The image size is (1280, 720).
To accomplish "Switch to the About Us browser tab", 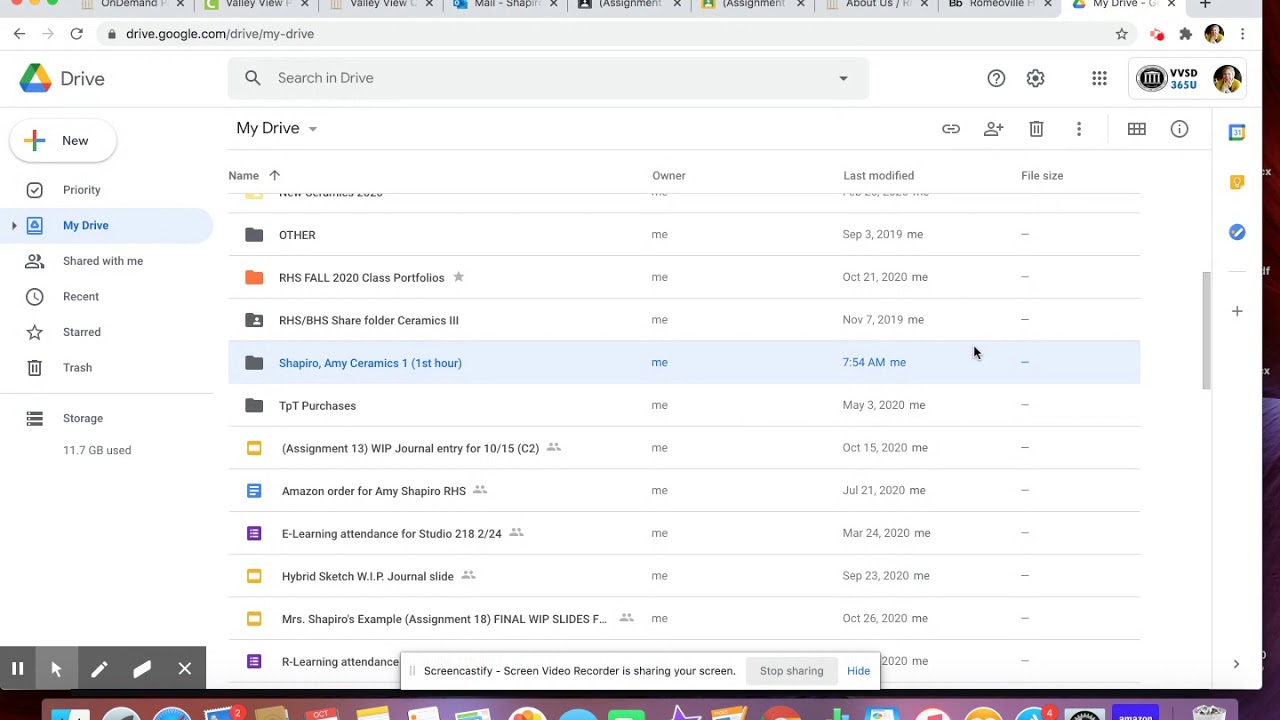I will [878, 5].
